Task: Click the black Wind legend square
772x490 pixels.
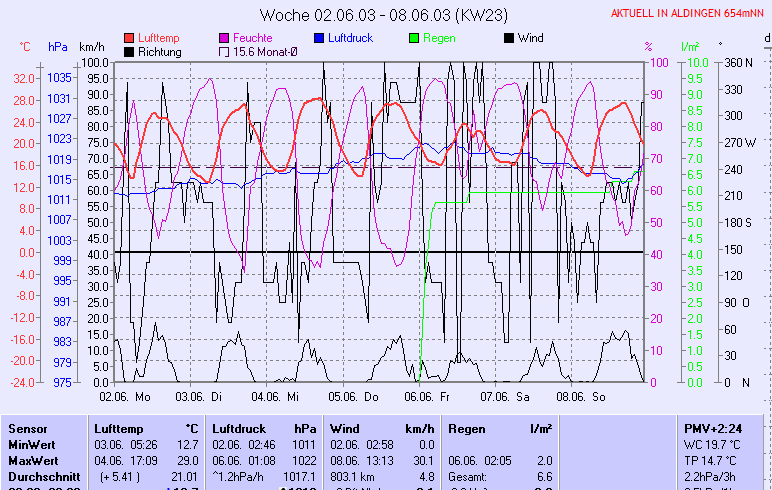Action: click(509, 38)
